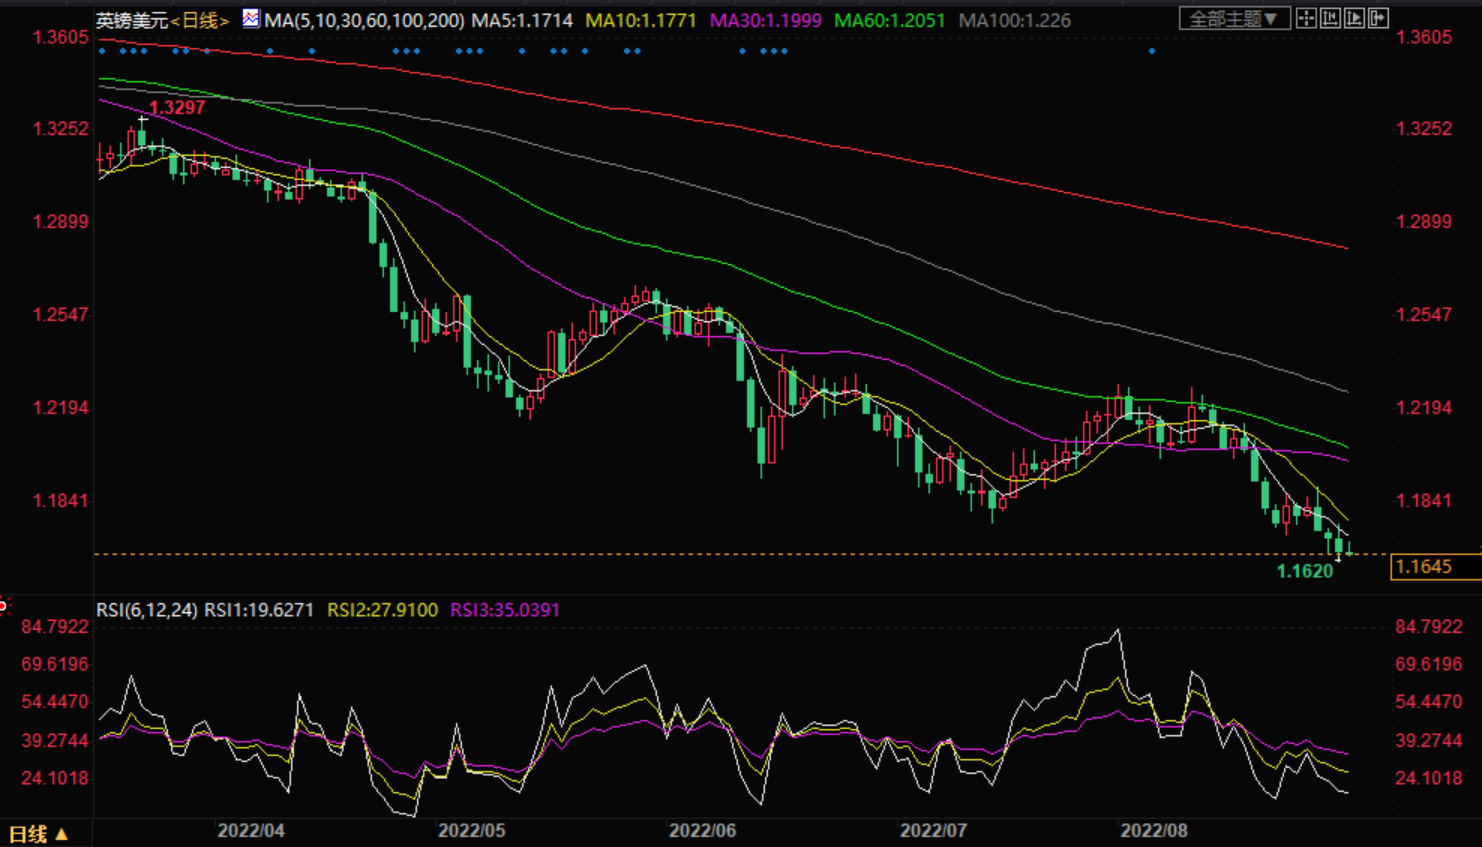The height and width of the screenshot is (847, 1482).
Task: Click the crosshair cursor icon
Action: [x=1306, y=18]
